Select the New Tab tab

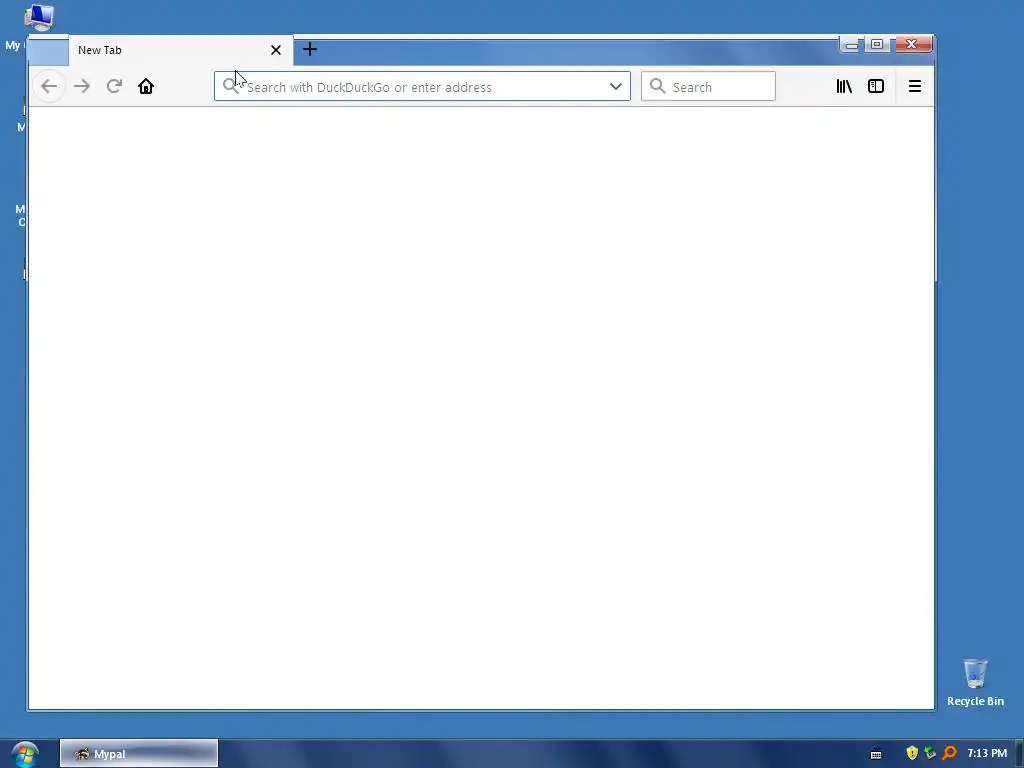coord(180,50)
